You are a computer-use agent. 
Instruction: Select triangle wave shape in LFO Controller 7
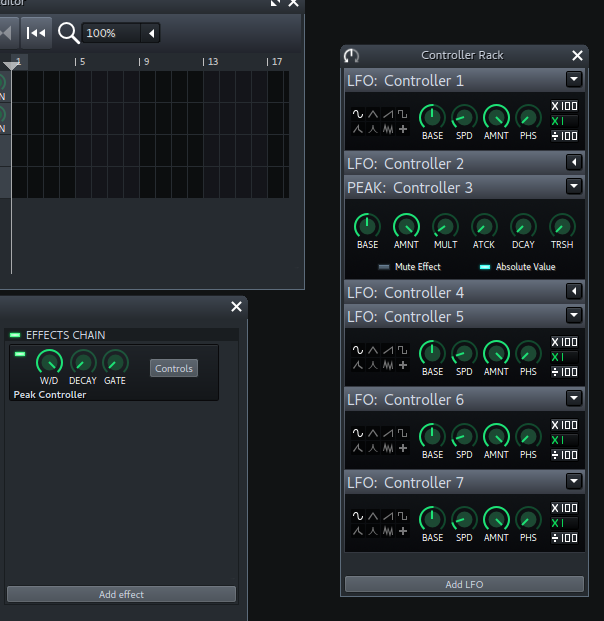(x=373, y=516)
